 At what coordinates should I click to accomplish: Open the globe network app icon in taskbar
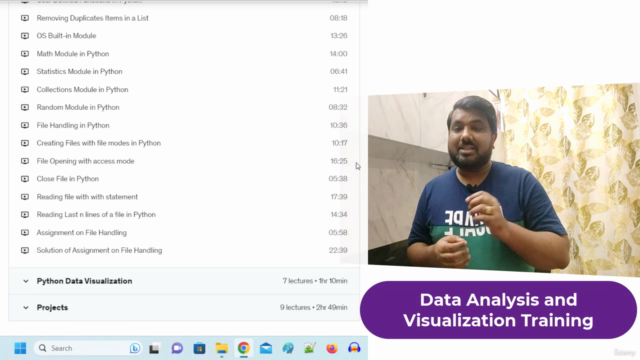point(288,348)
